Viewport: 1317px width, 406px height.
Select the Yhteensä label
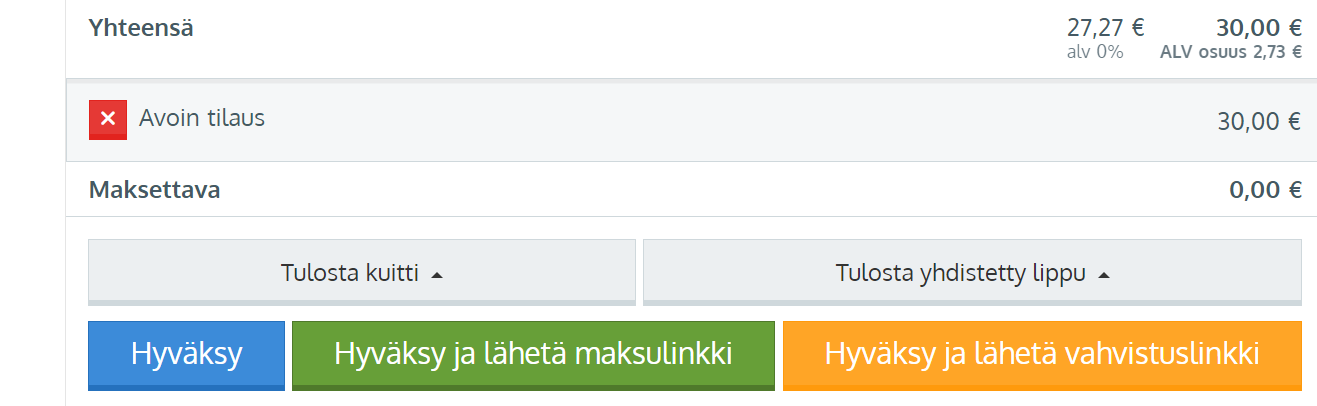click(x=141, y=28)
